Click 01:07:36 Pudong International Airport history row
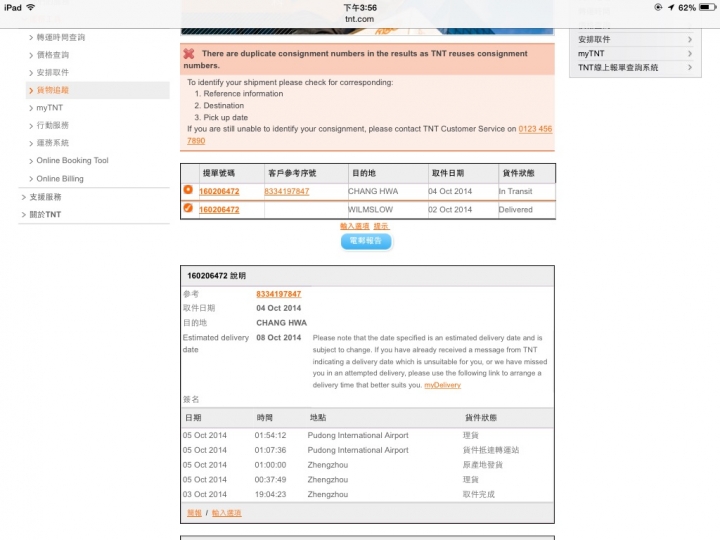Image resolution: width=720 pixels, height=540 pixels. click(x=367, y=450)
